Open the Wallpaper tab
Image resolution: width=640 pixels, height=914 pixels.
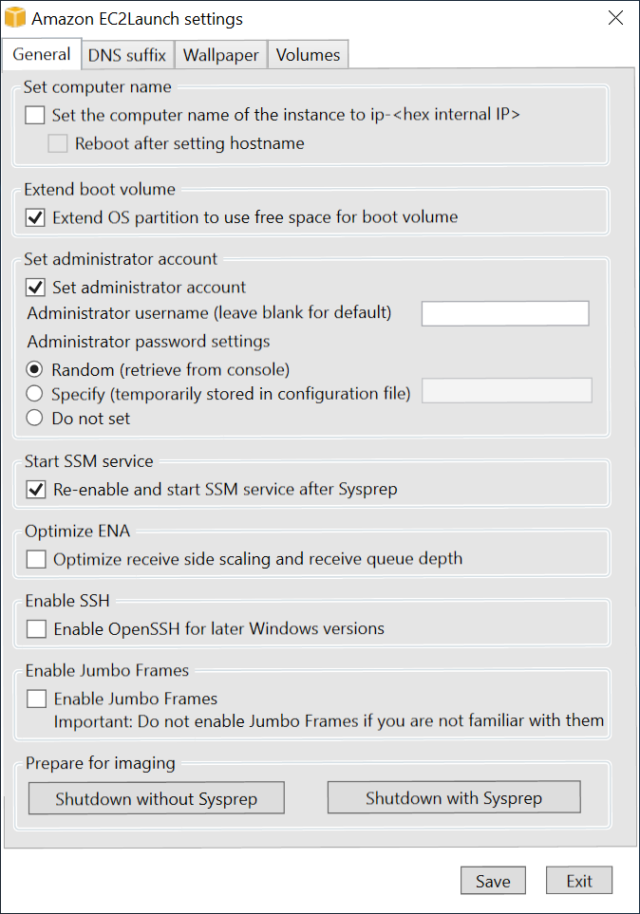click(x=221, y=55)
